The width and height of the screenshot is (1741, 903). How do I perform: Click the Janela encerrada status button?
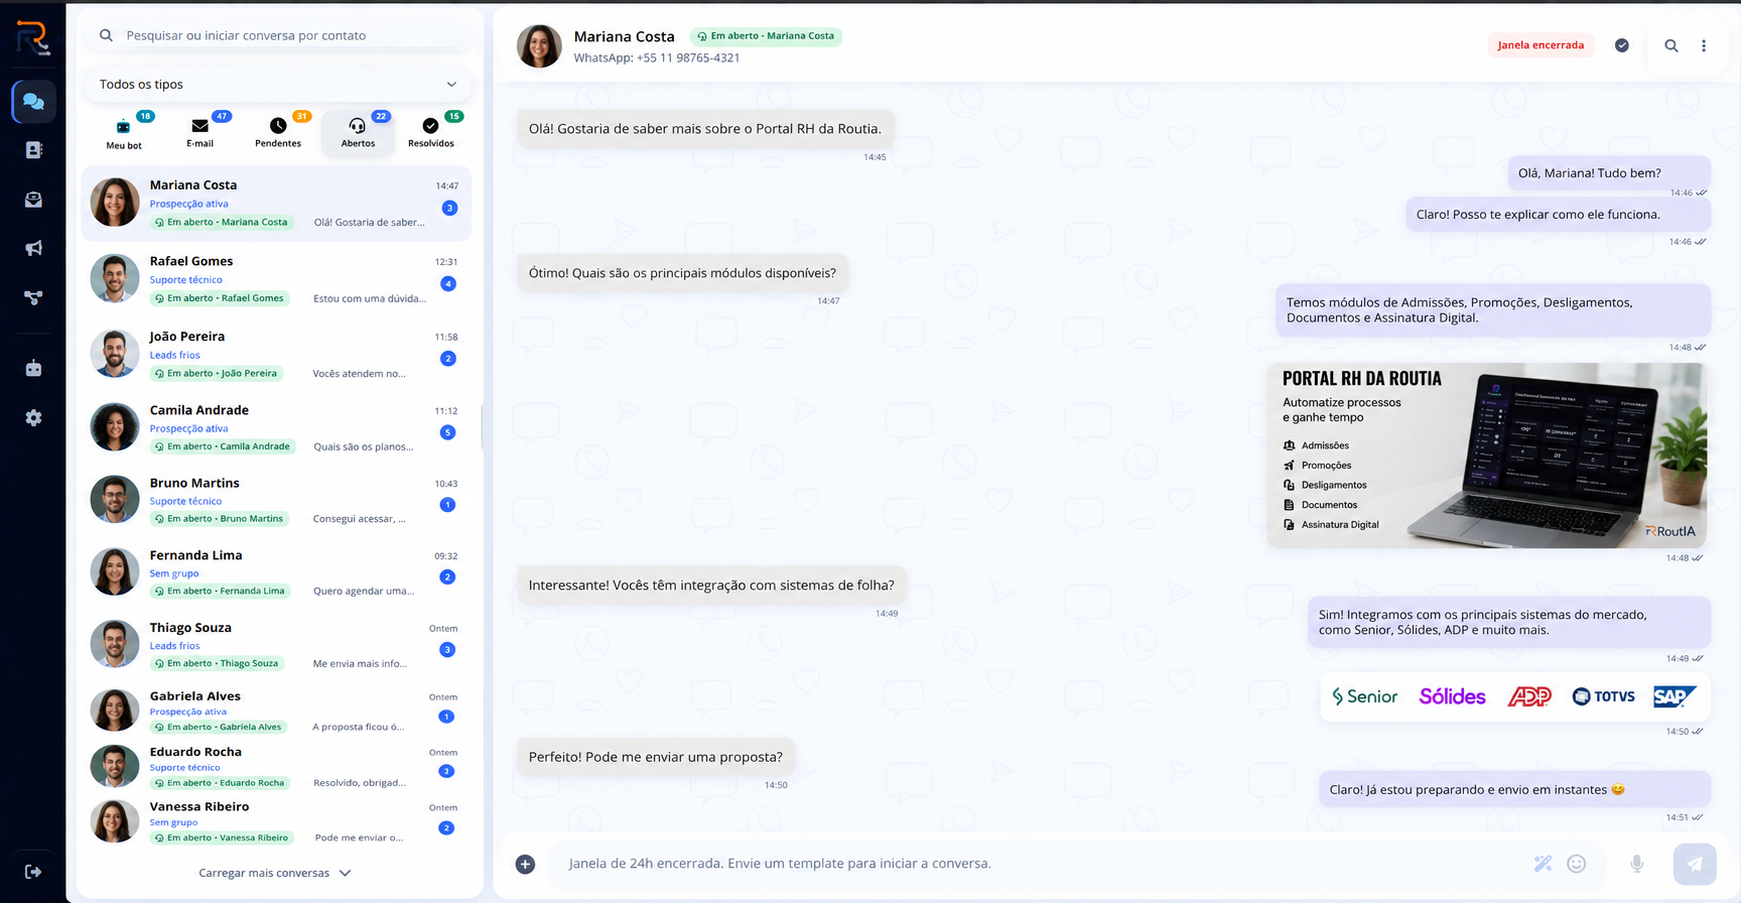tap(1540, 45)
